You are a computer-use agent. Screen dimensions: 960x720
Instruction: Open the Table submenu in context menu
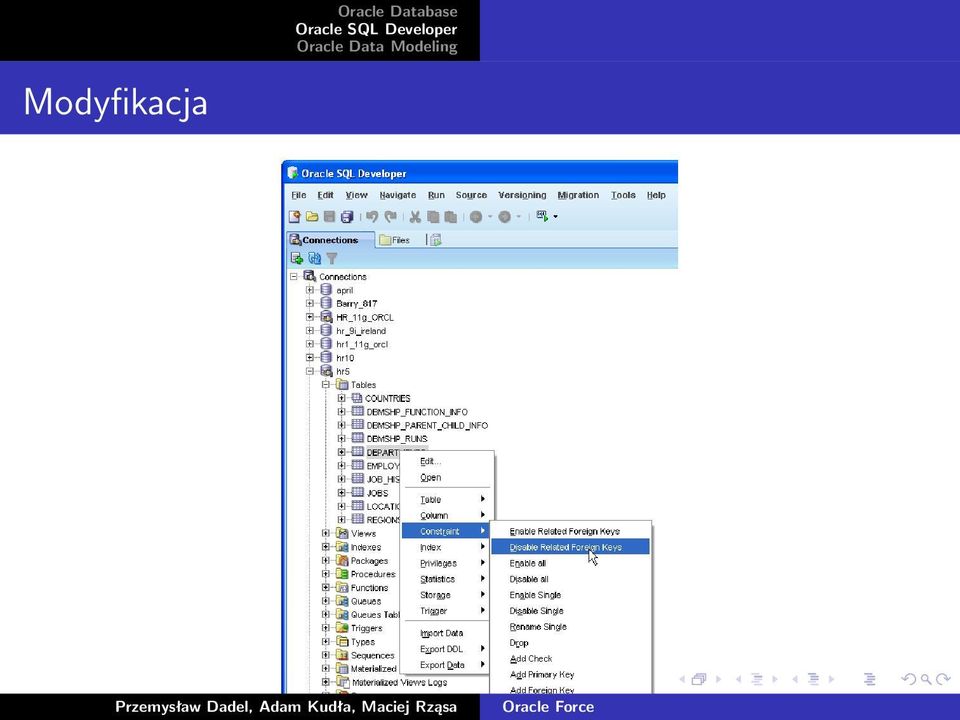coord(447,500)
